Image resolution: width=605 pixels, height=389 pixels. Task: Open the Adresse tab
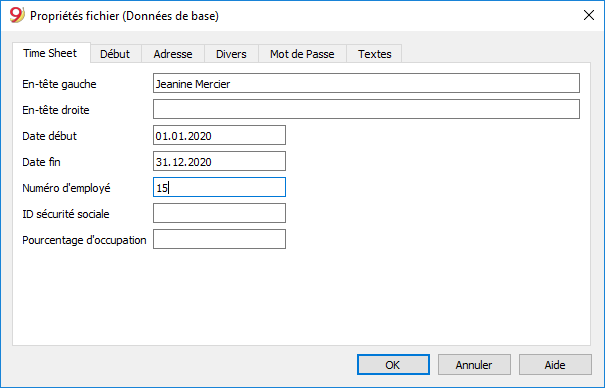click(173, 54)
